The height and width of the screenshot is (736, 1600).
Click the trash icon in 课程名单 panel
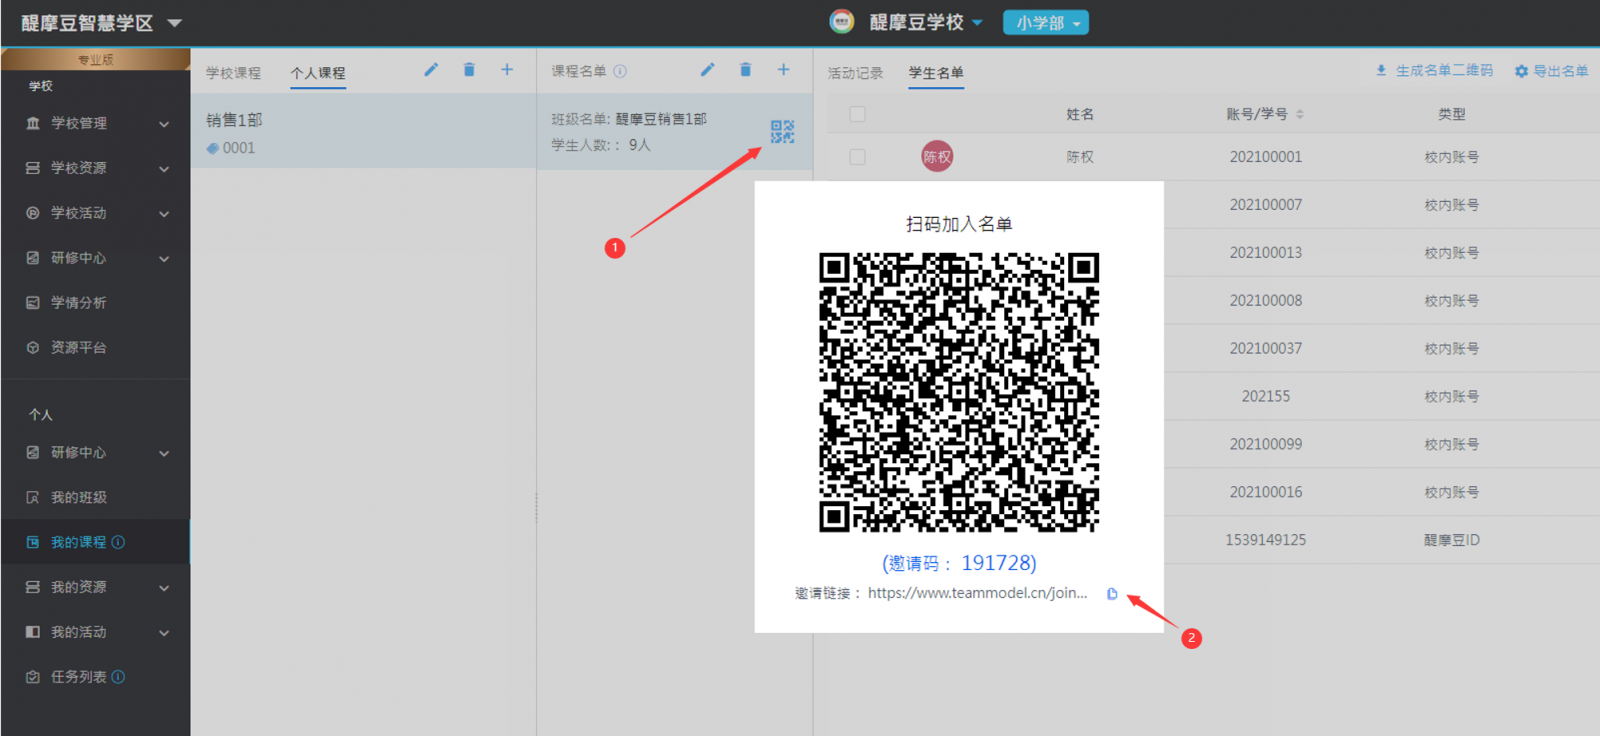pos(745,70)
